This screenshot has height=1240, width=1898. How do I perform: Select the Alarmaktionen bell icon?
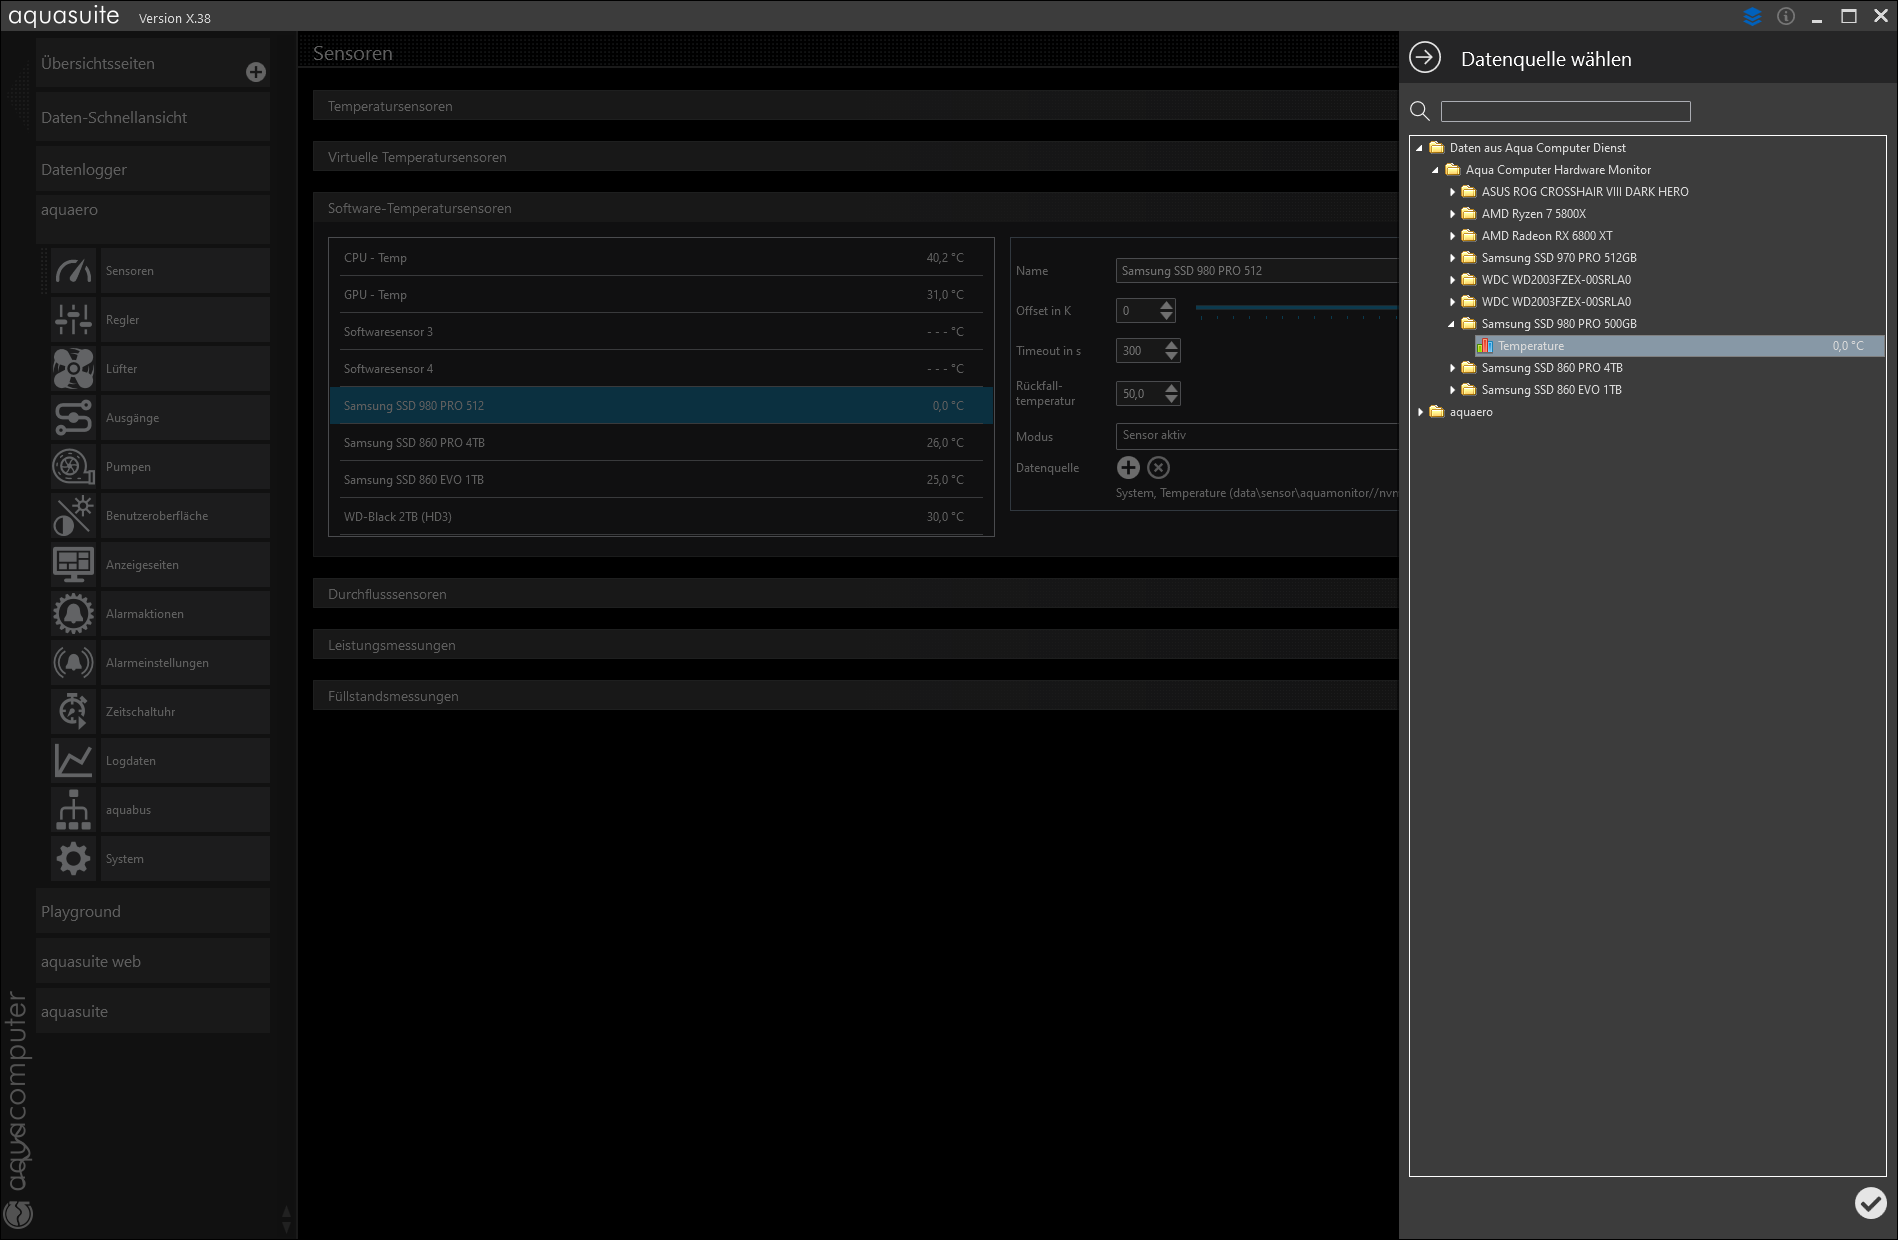[73, 614]
